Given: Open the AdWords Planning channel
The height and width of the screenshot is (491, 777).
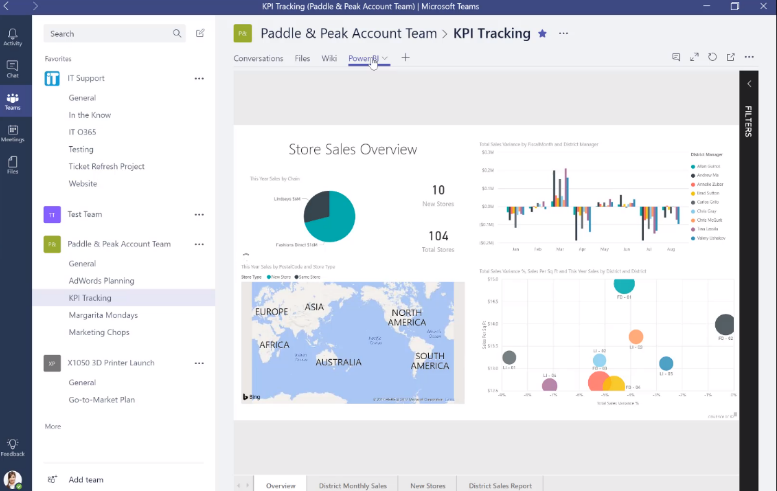Looking at the screenshot, I should click(x=101, y=281).
